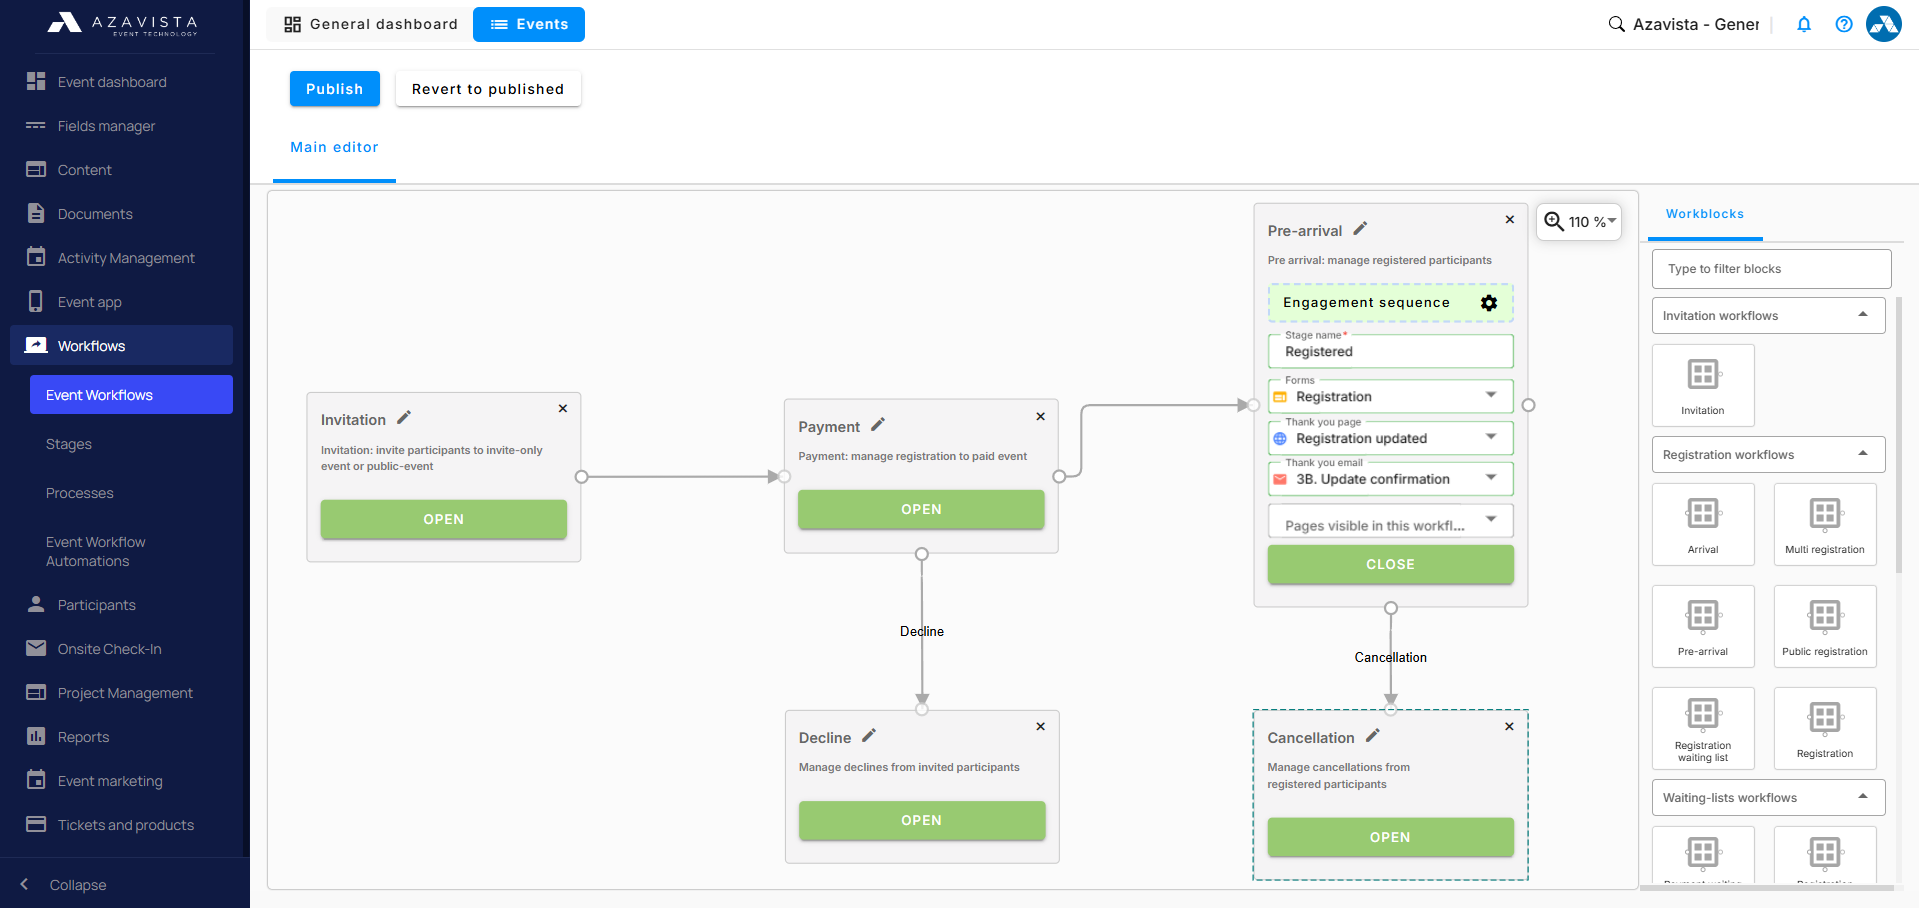This screenshot has width=1919, height=908.
Task: Open Project Management section
Action: point(121,693)
